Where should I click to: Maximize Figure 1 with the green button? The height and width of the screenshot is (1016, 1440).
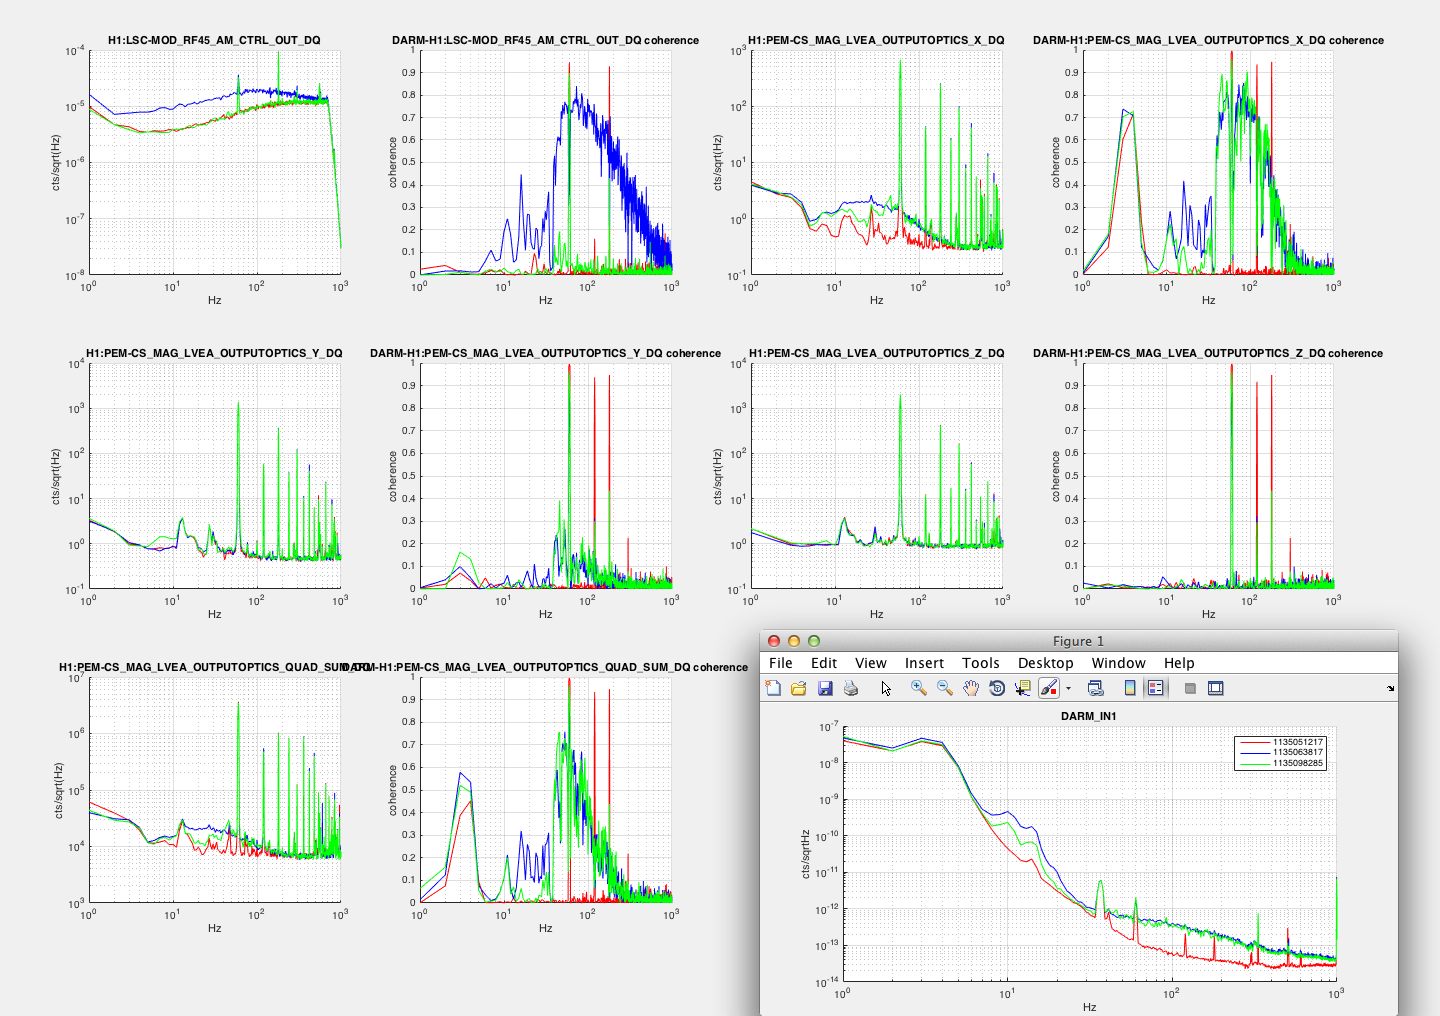[x=814, y=641]
